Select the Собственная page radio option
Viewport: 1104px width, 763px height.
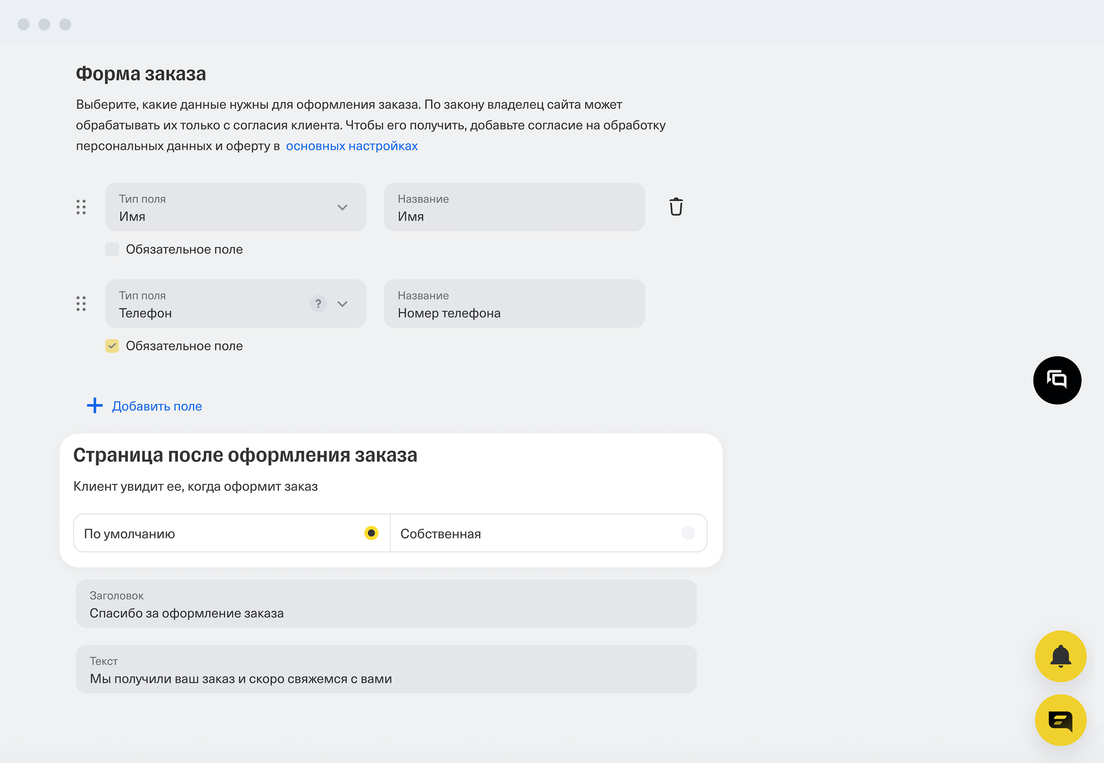pyautogui.click(x=687, y=534)
